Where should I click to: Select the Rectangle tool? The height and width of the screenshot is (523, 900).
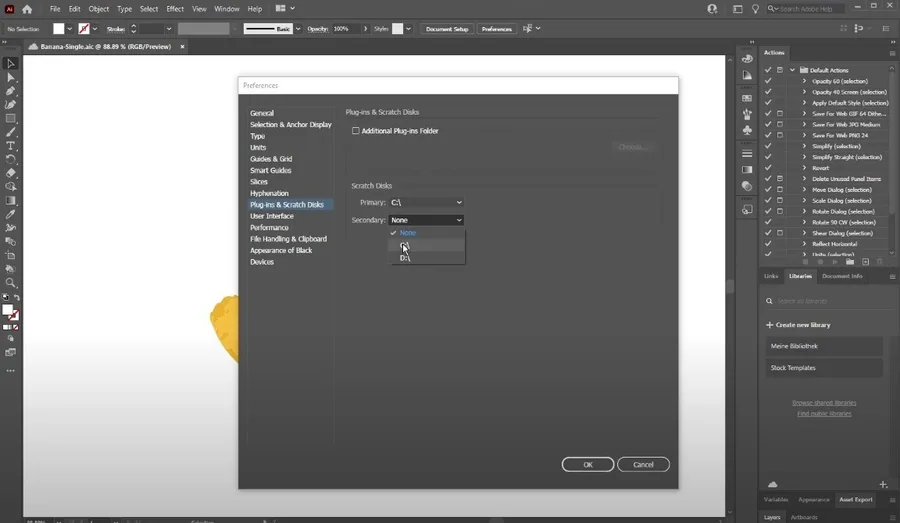[x=10, y=119]
